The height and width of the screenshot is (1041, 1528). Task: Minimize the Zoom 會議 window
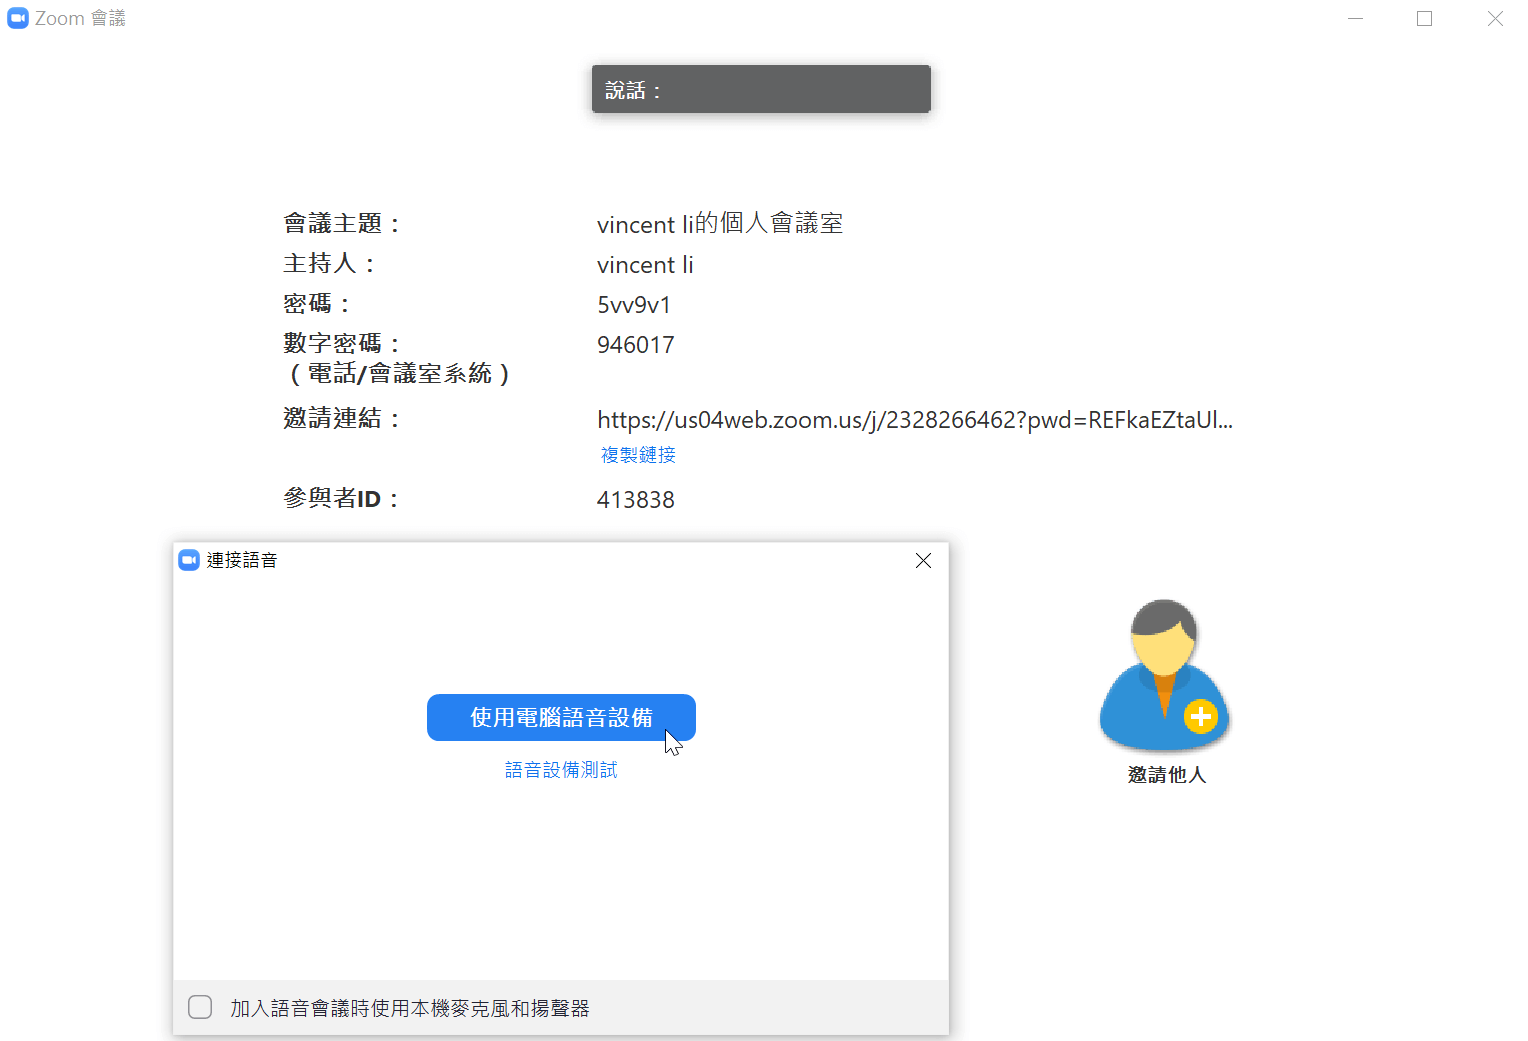tap(1356, 19)
